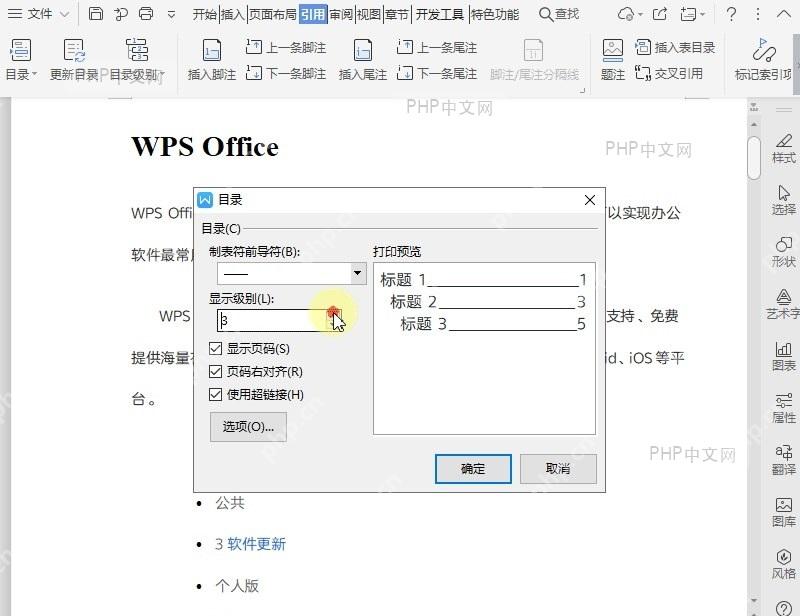Click the Save icon in the quick toolbar
The height and width of the screenshot is (616, 800).
pos(95,14)
